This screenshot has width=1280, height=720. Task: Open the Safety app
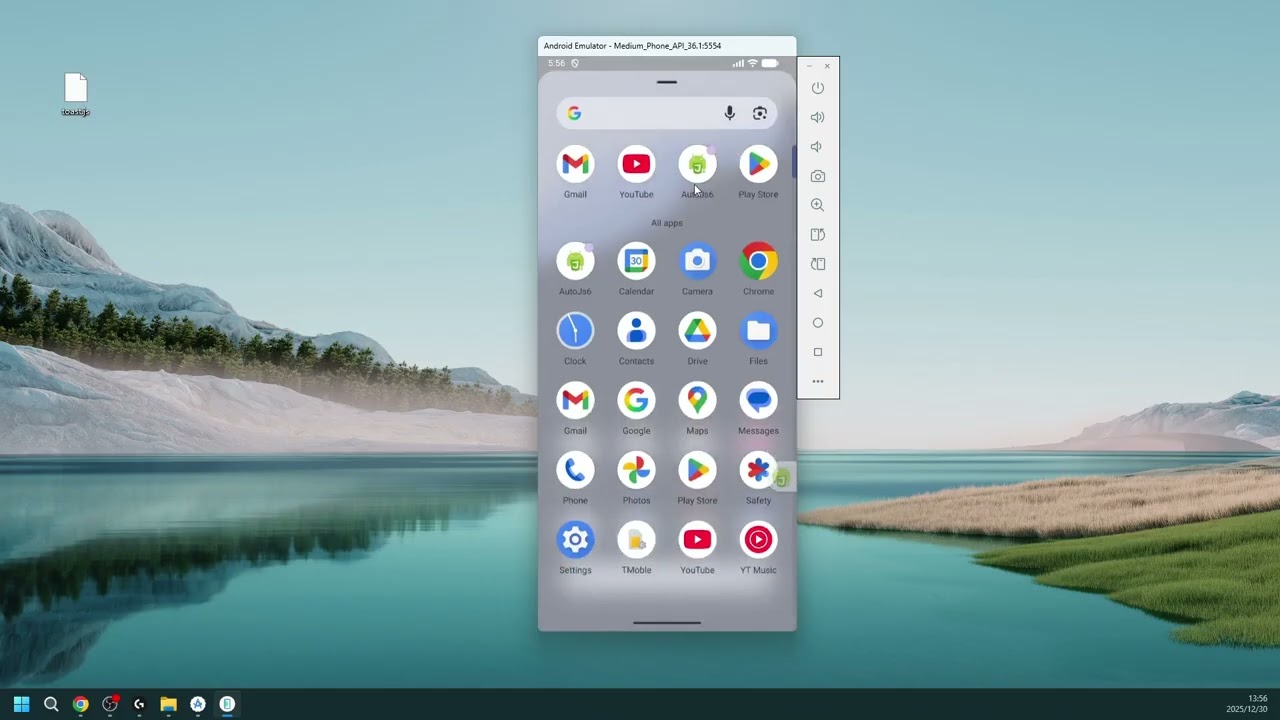point(758,470)
